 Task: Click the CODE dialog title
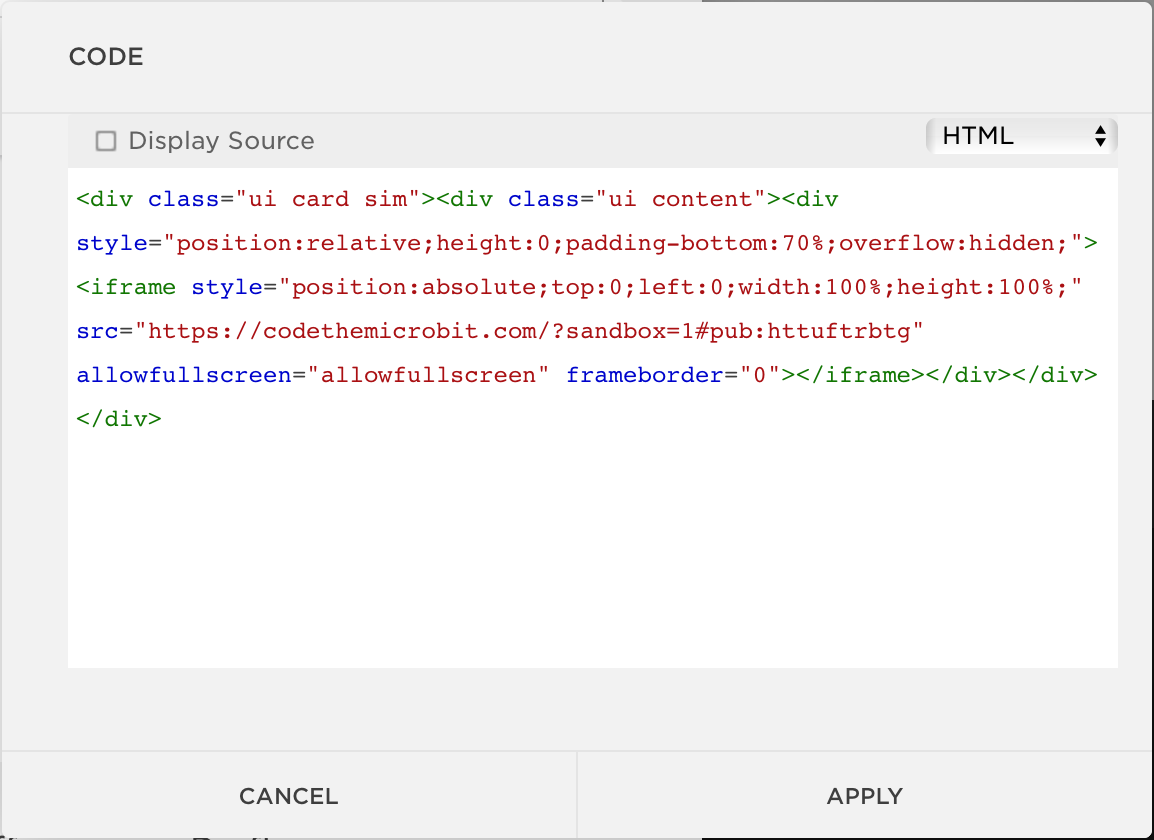click(106, 57)
